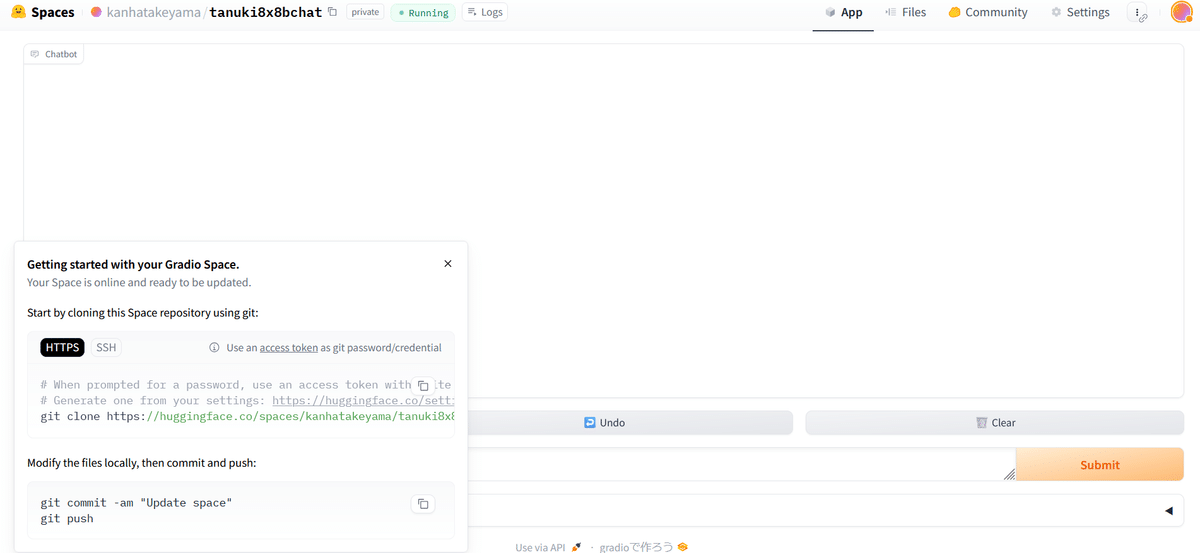Click the Undo arrow icon
The height and width of the screenshot is (553, 1200).
(x=590, y=423)
